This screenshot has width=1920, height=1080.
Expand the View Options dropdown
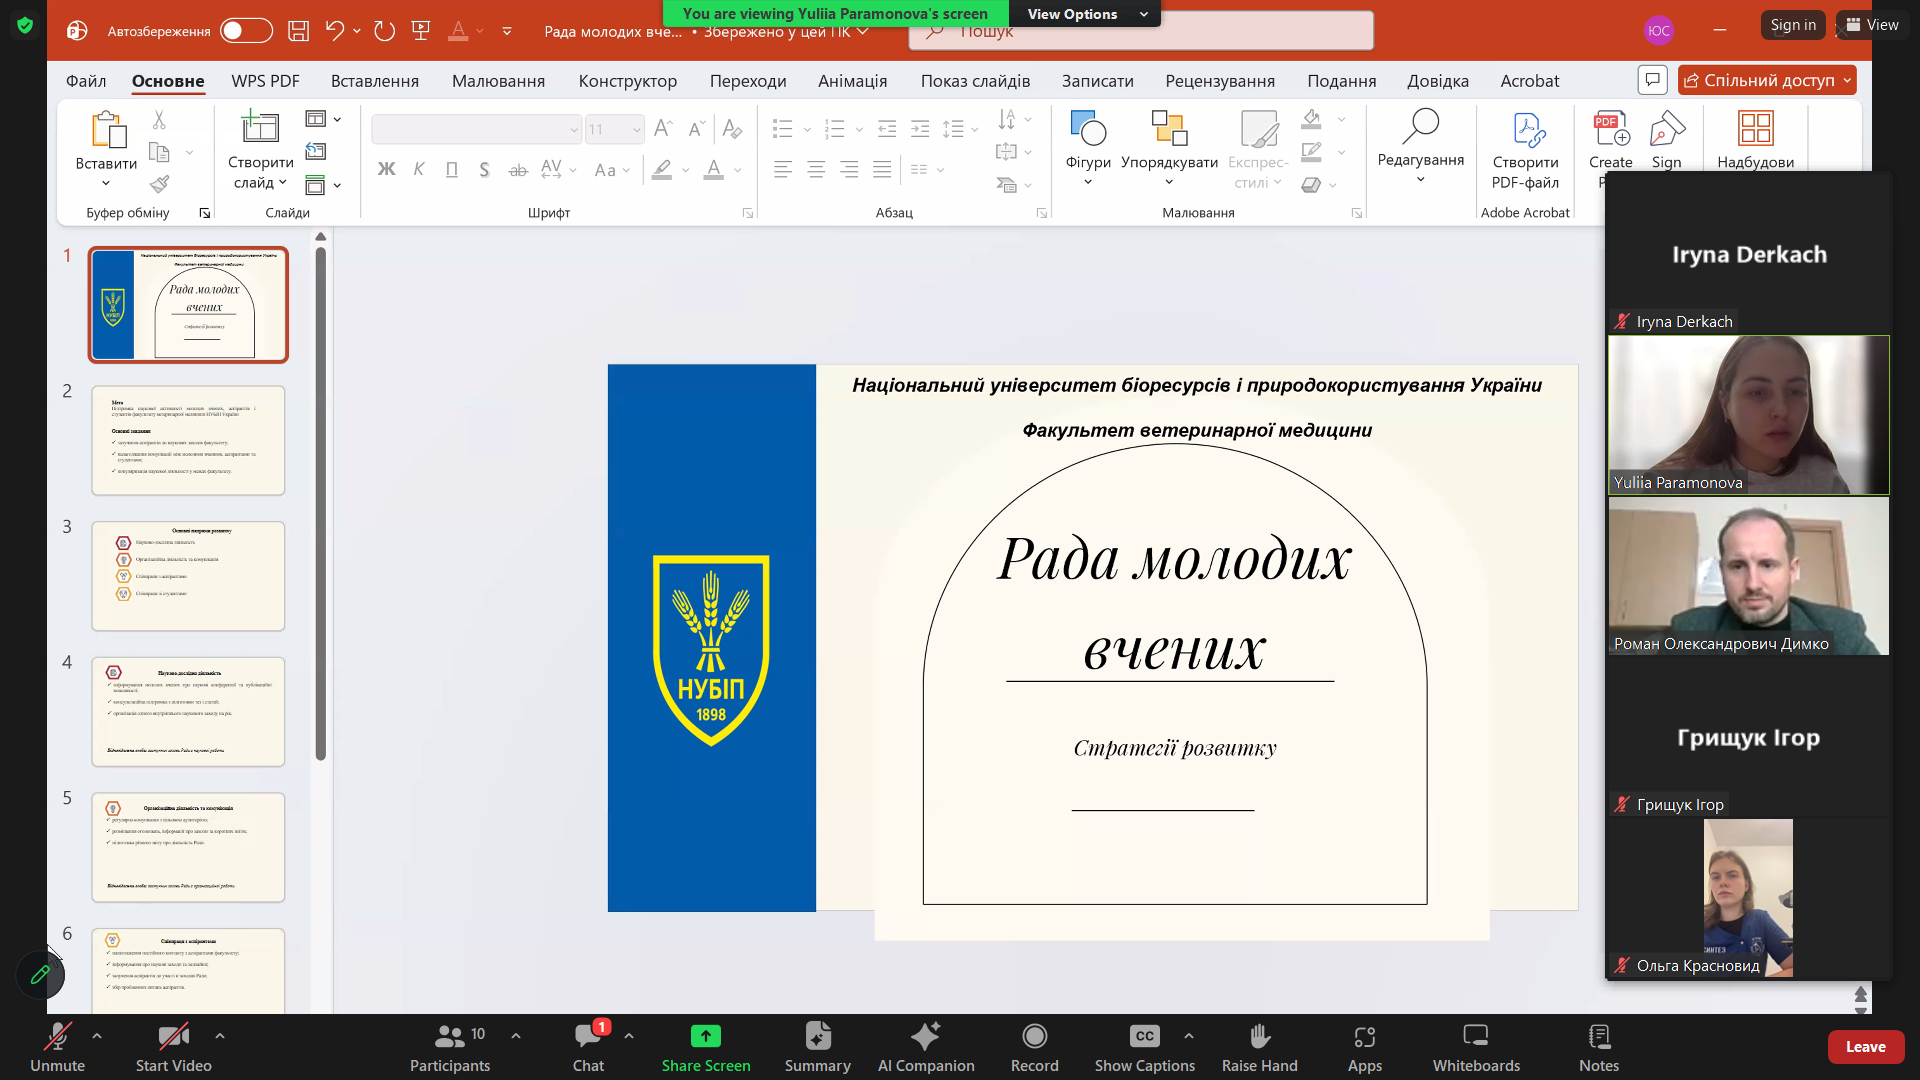[x=1086, y=14]
